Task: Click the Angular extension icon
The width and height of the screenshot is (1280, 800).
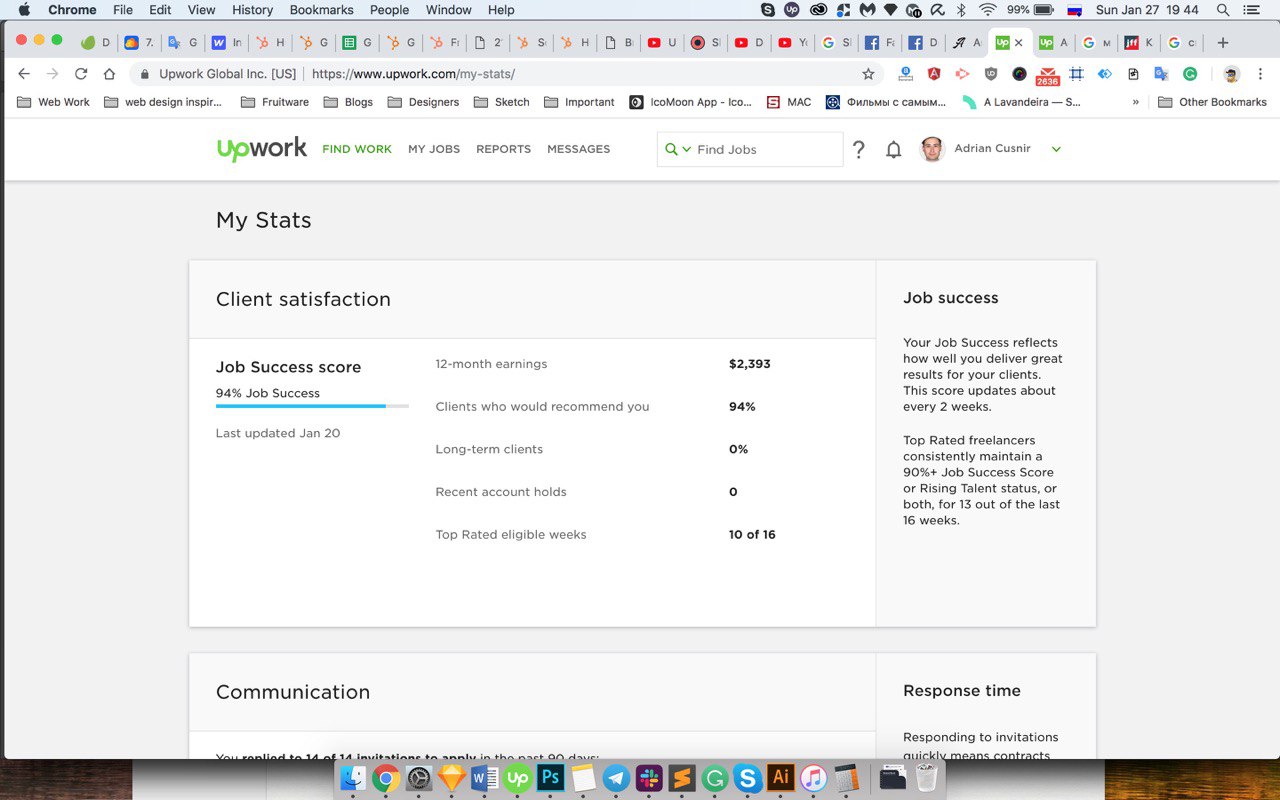Action: pos(934,74)
